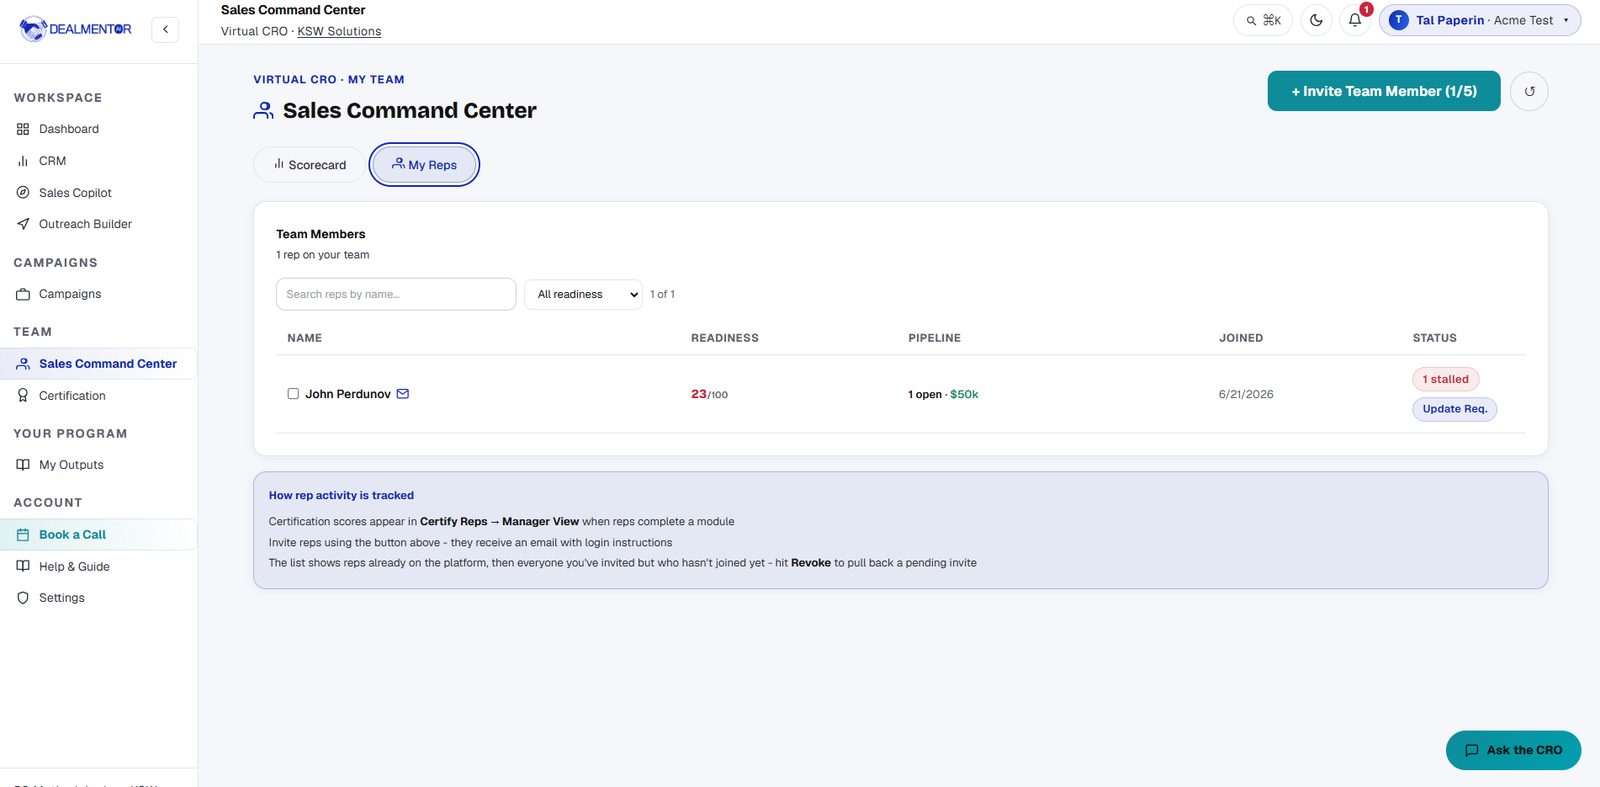Click the DealMentor logo
This screenshot has height=787, width=1600.
coord(75,29)
